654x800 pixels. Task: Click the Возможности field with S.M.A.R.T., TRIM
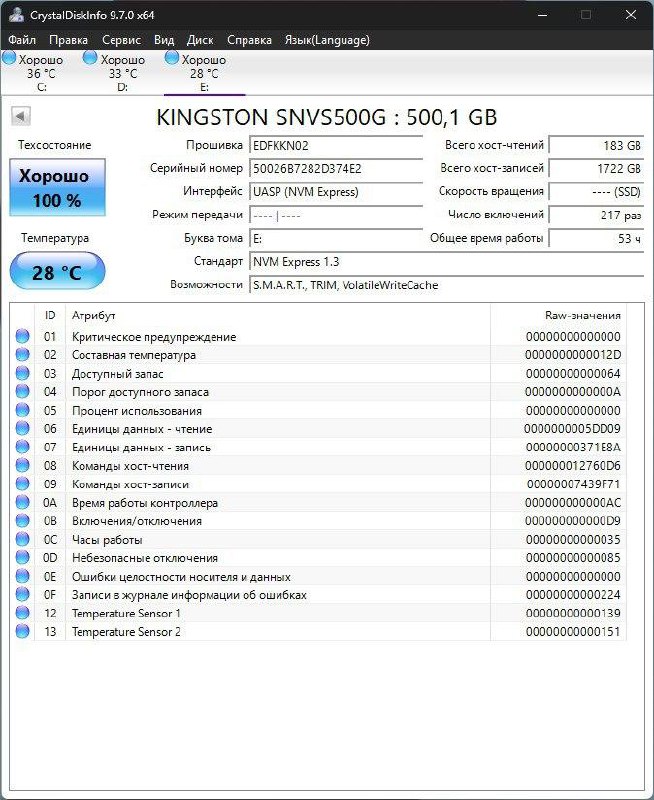pos(446,285)
